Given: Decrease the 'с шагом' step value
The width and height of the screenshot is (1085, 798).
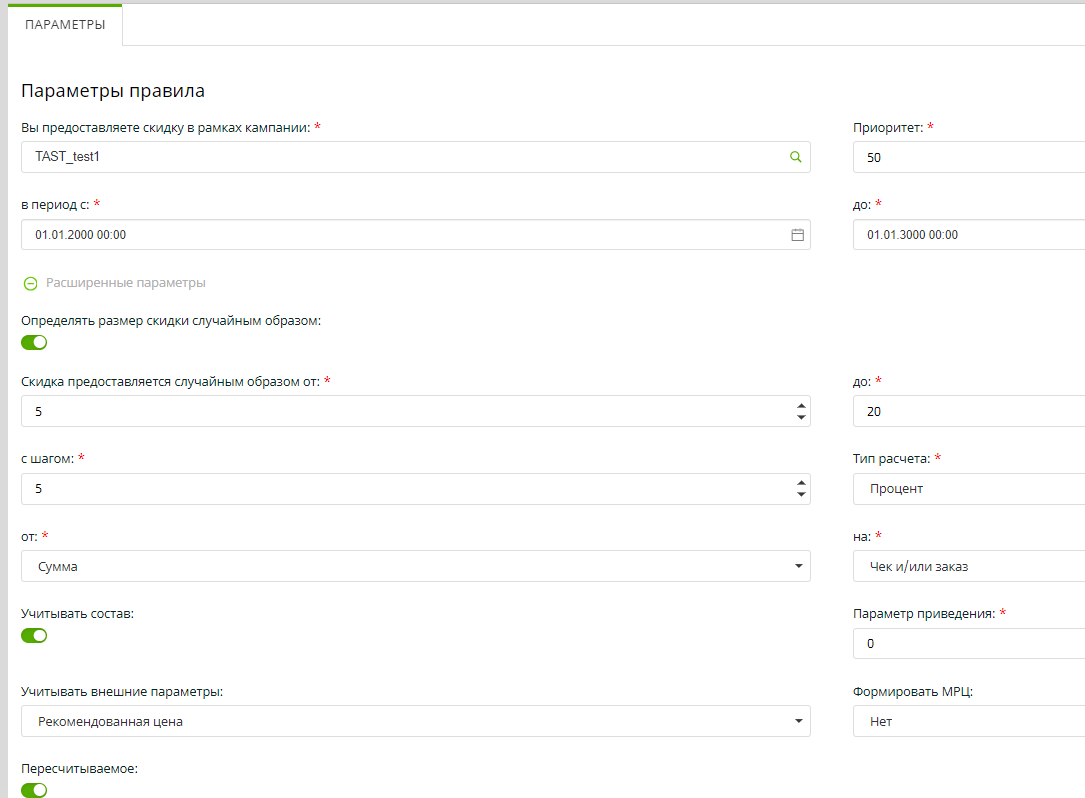Looking at the screenshot, I should point(800,495).
